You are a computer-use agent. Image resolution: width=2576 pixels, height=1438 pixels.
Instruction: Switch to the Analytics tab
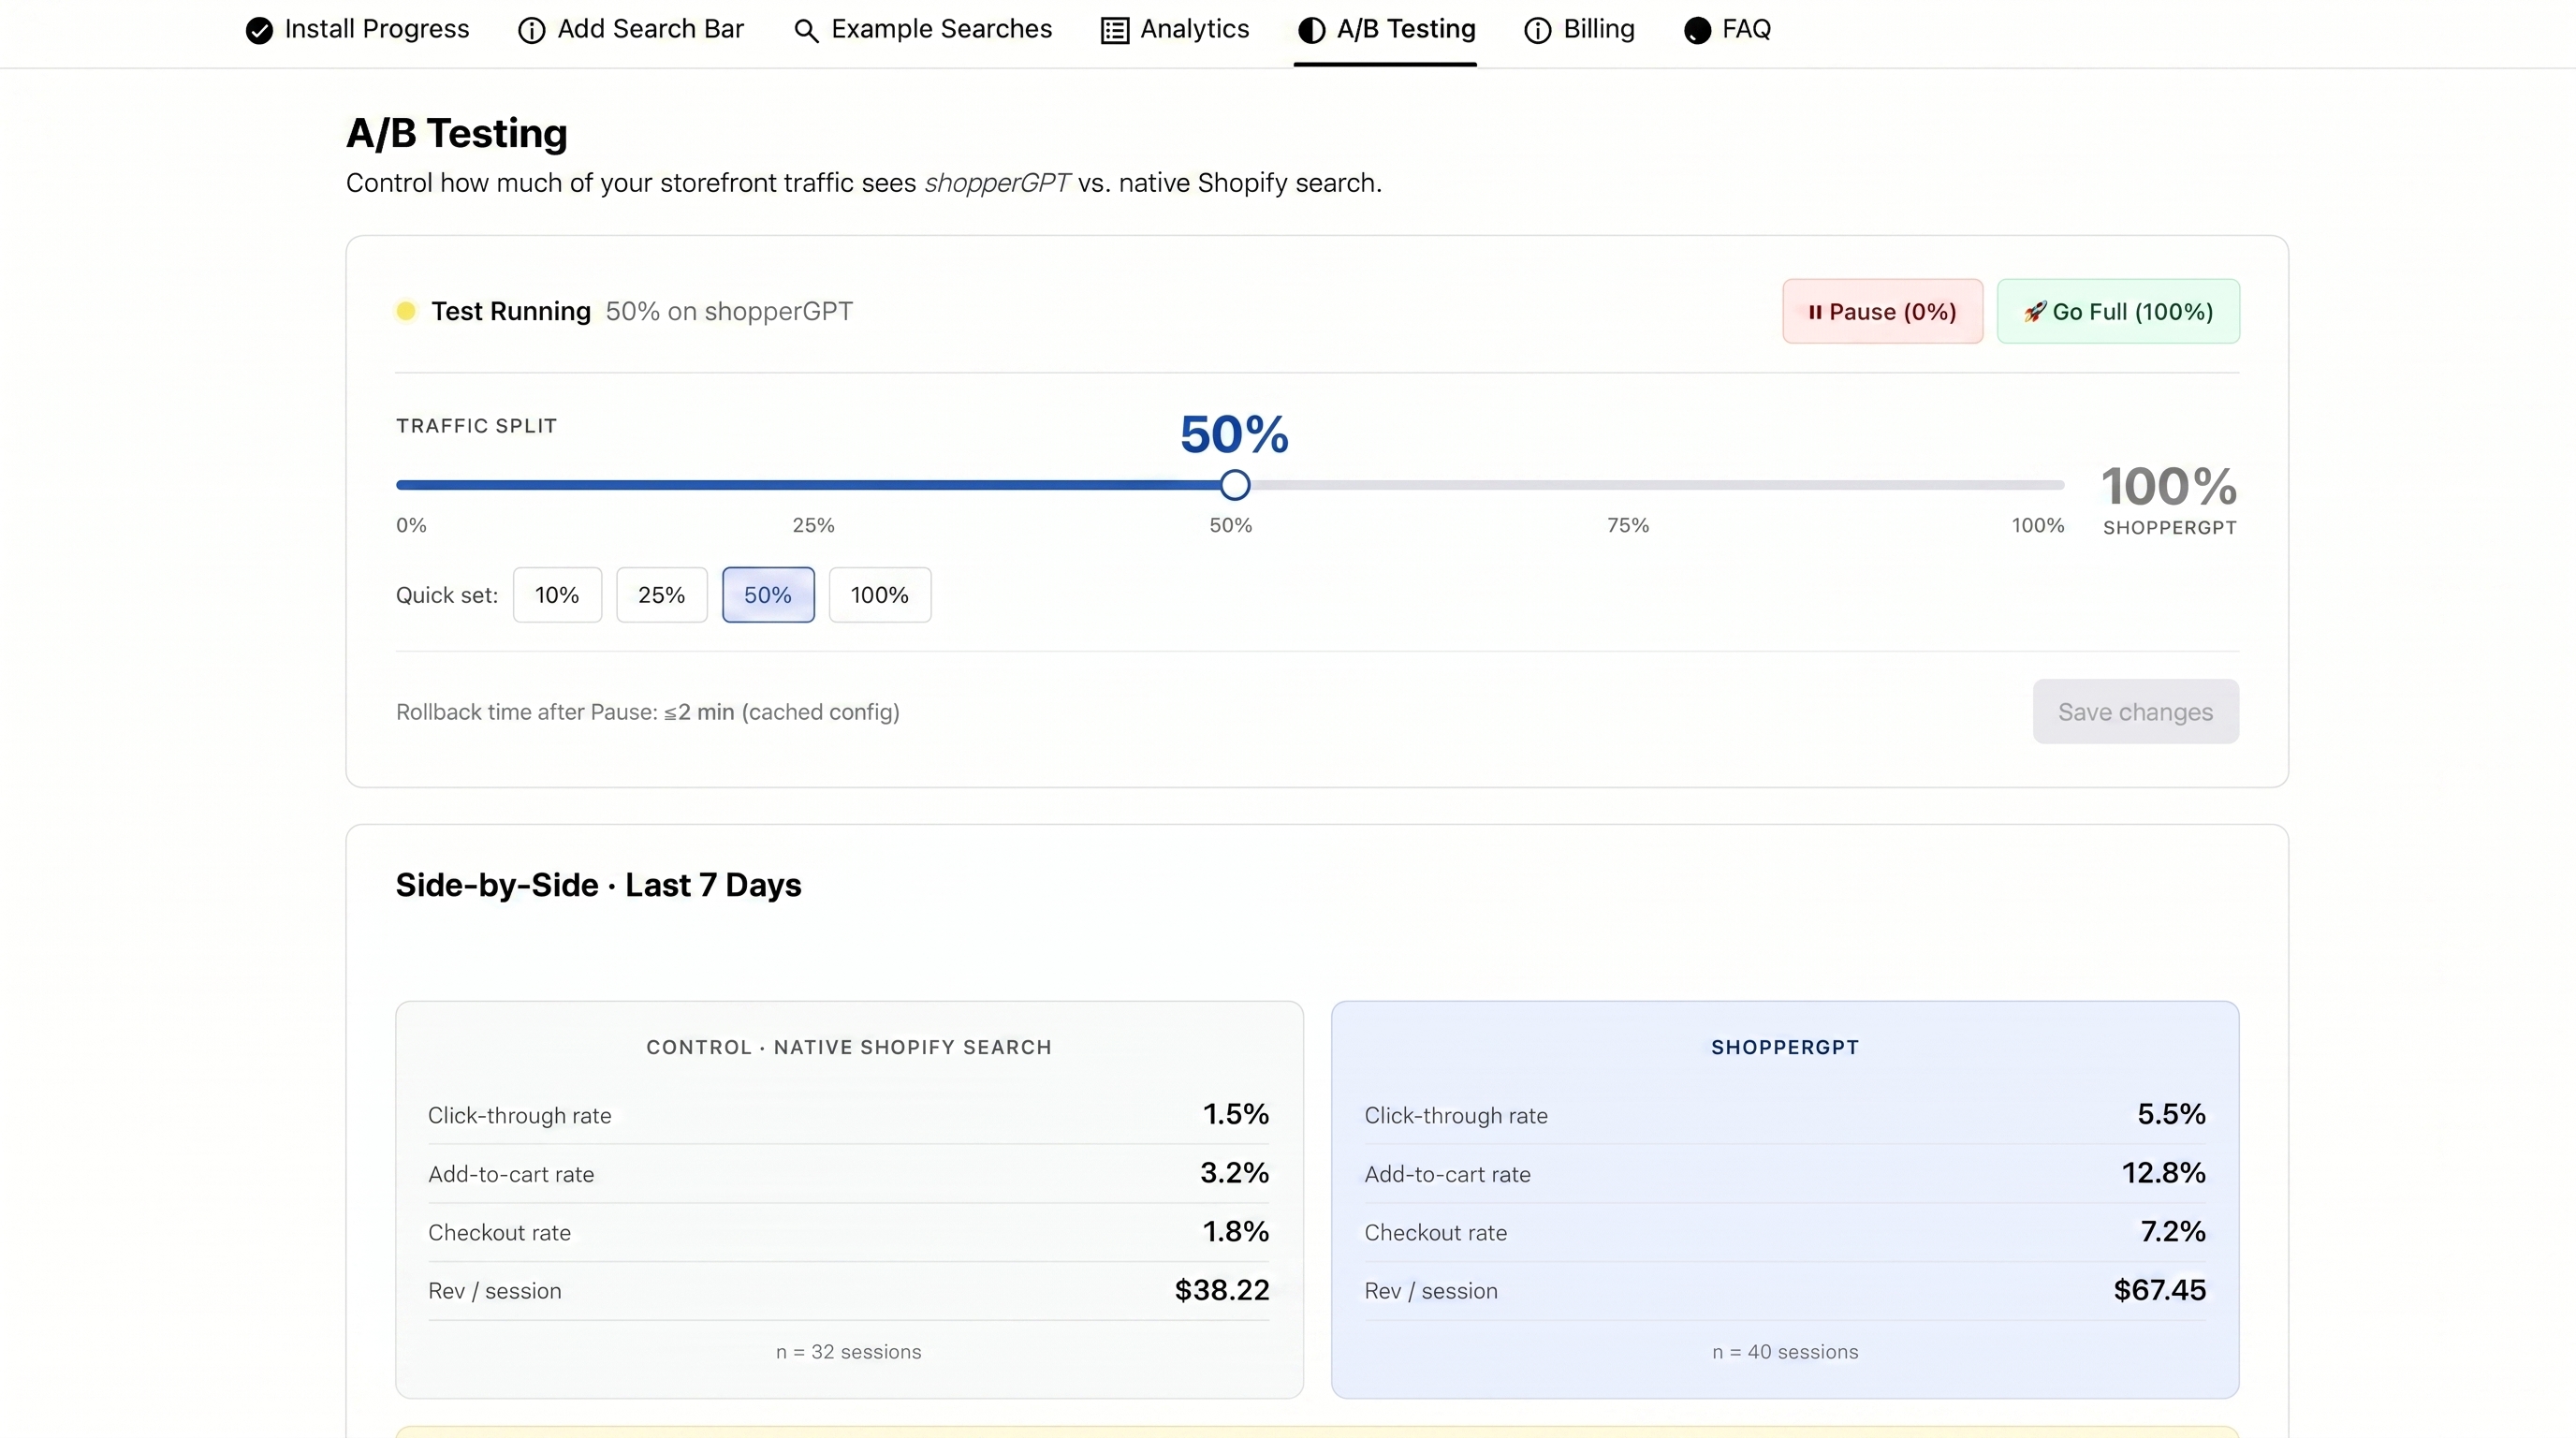pos(1175,30)
